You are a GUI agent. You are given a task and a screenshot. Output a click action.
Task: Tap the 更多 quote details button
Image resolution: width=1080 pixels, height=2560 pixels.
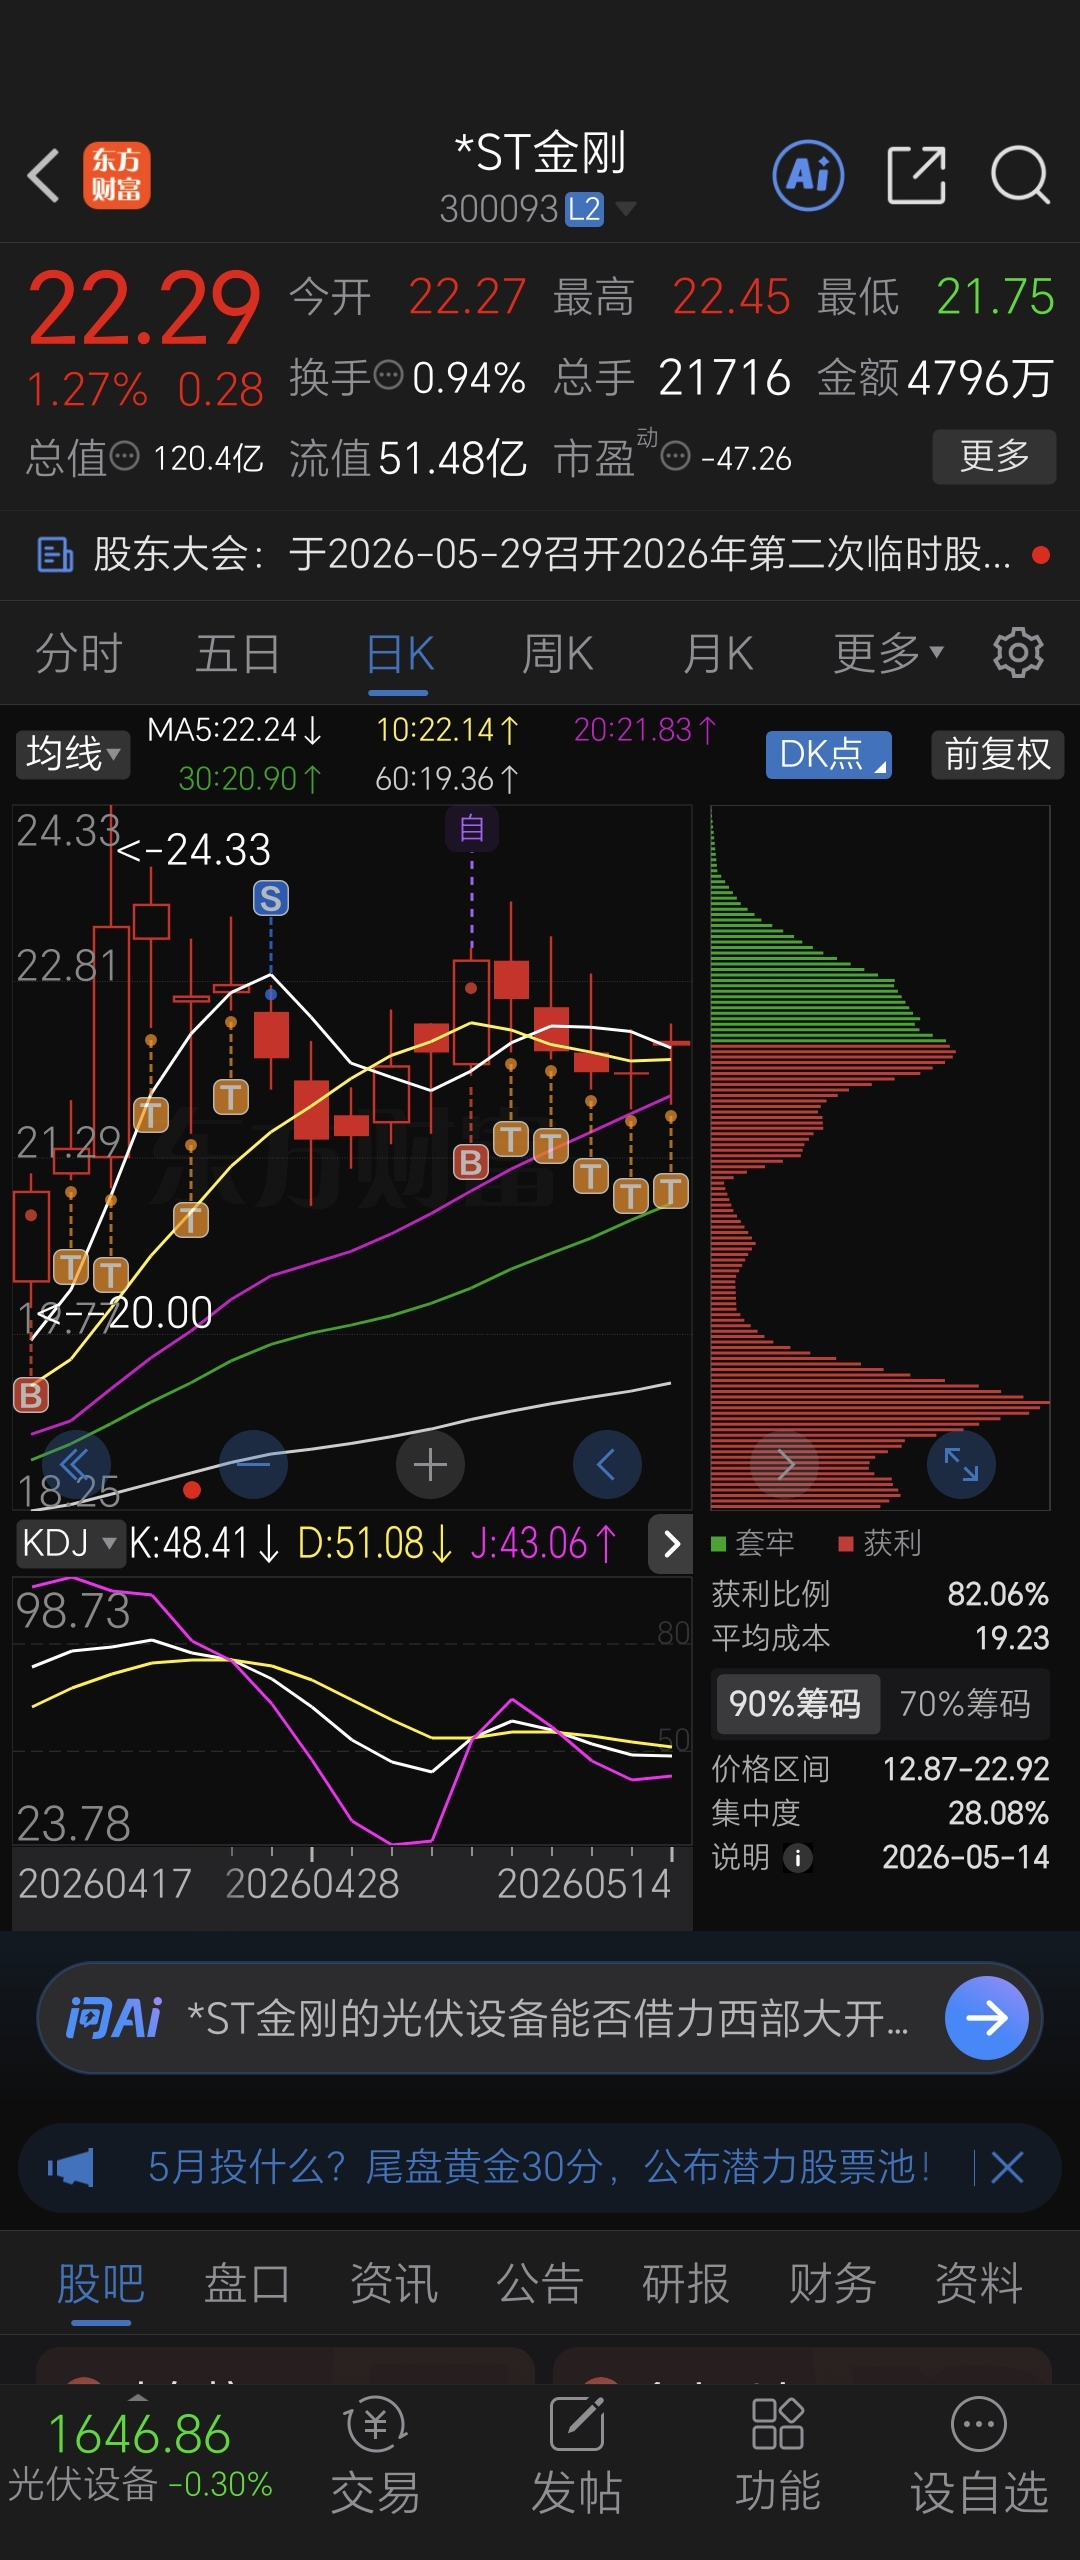pyautogui.click(x=994, y=456)
